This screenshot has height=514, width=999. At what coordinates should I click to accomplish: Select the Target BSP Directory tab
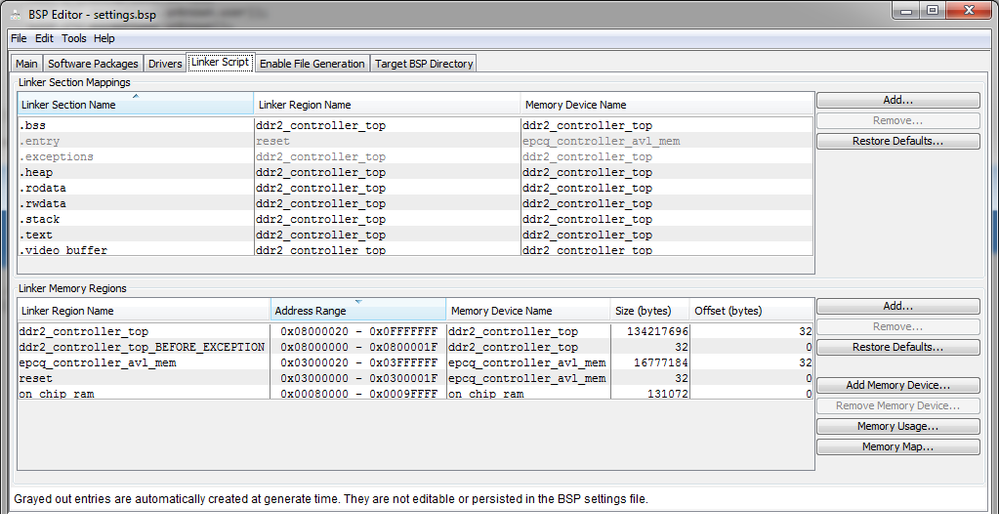click(423, 63)
